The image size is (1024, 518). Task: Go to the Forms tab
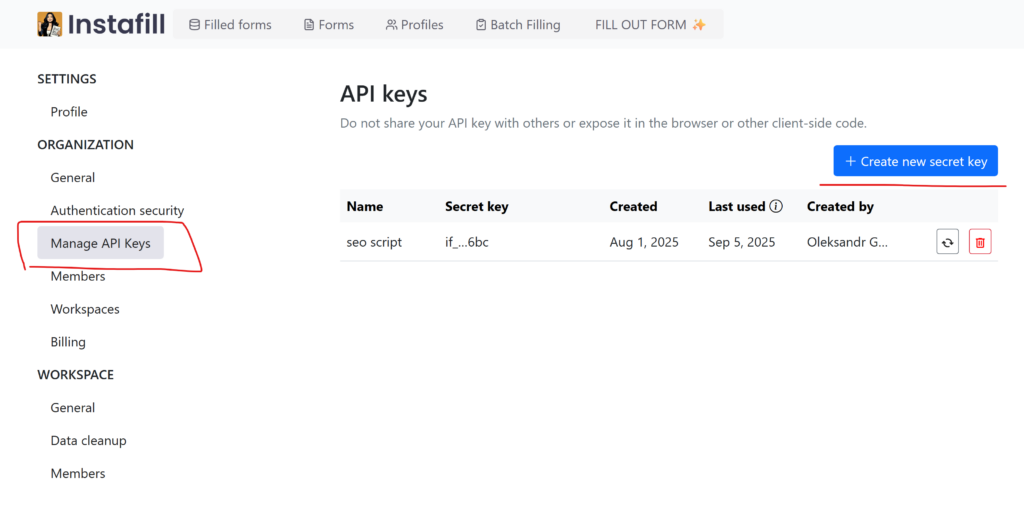pos(328,25)
